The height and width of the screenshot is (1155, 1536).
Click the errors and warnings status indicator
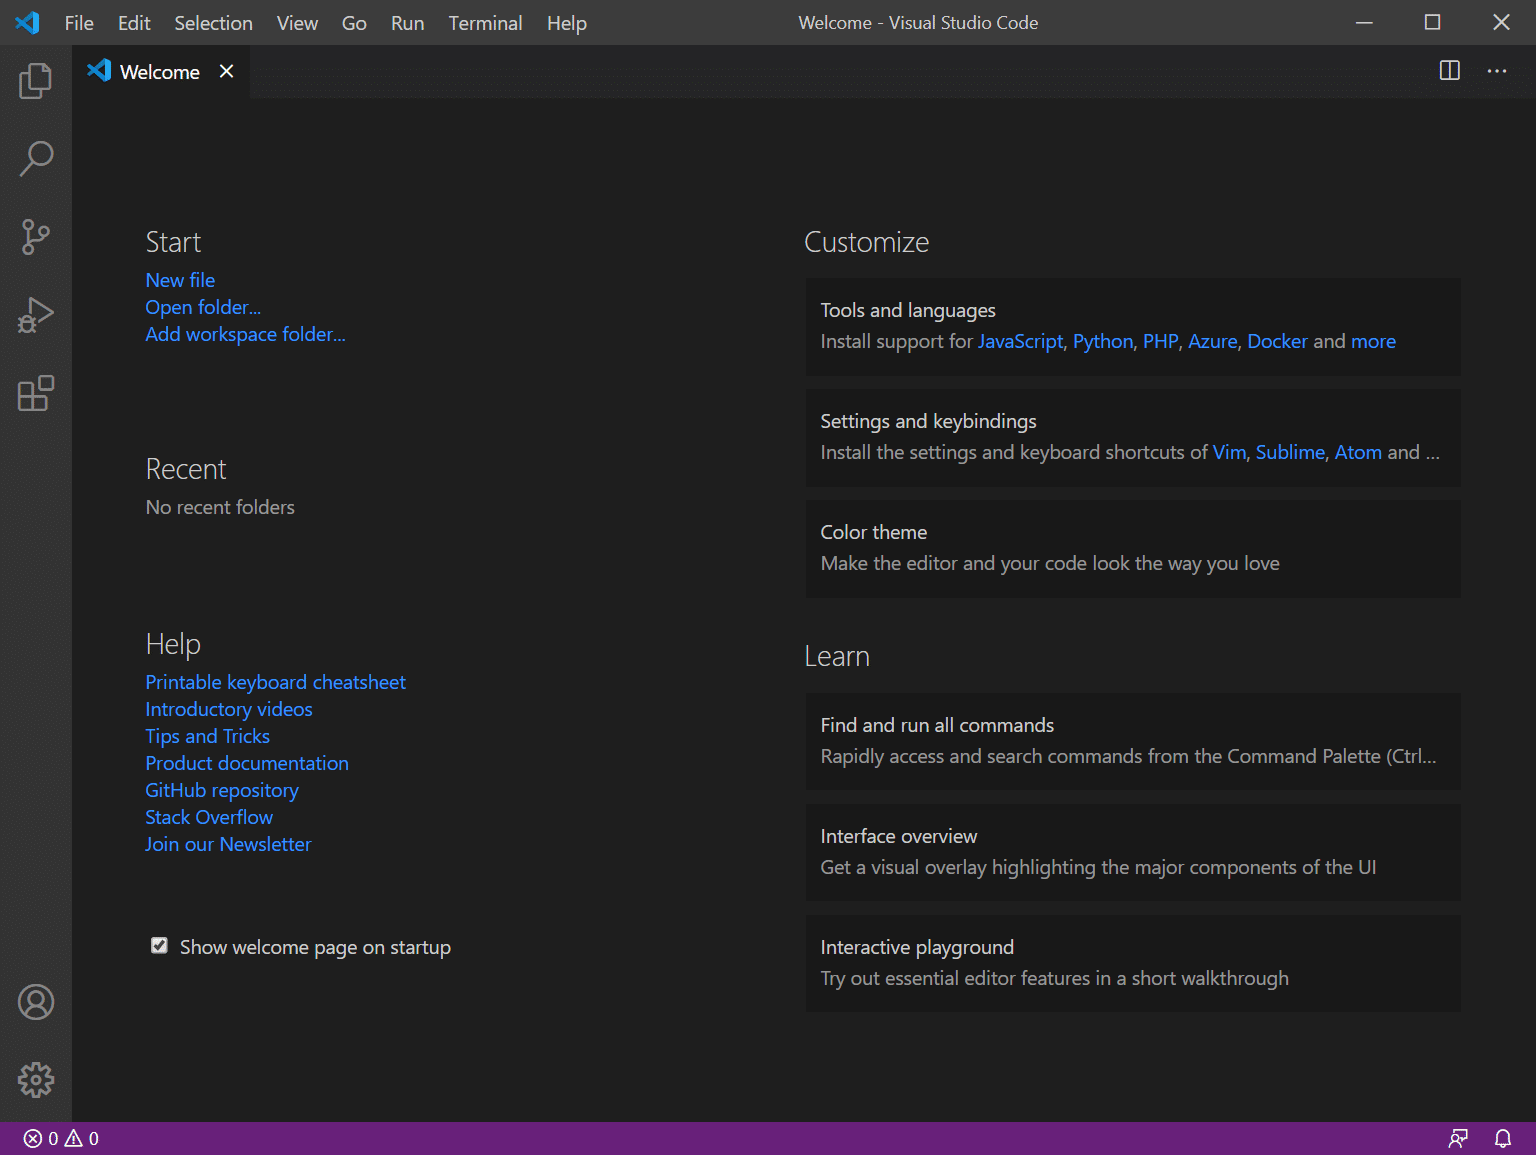[x=55, y=1138]
